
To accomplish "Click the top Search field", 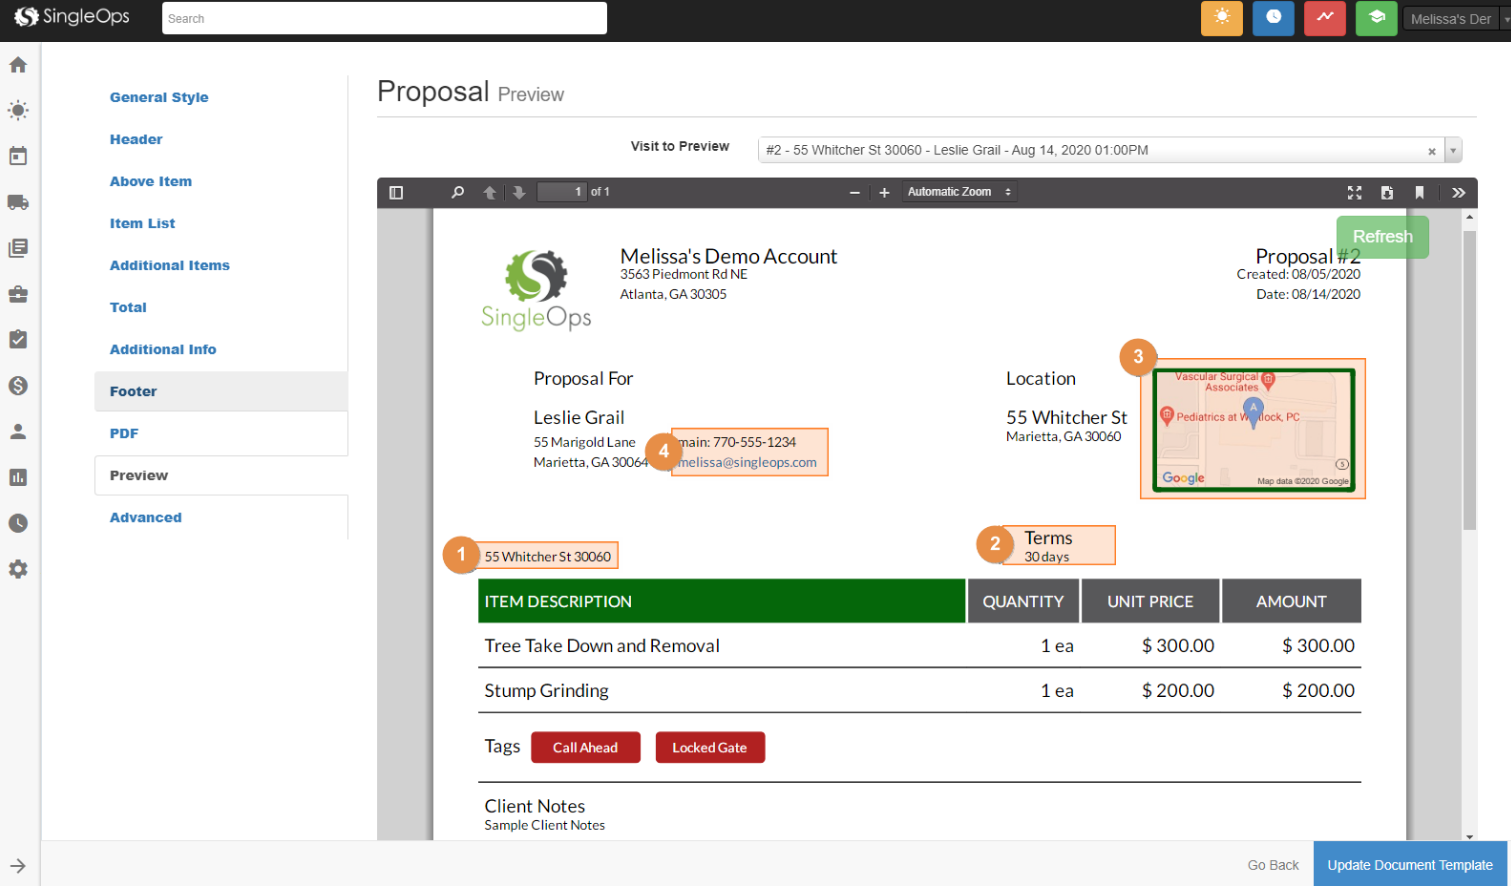I will (384, 18).
